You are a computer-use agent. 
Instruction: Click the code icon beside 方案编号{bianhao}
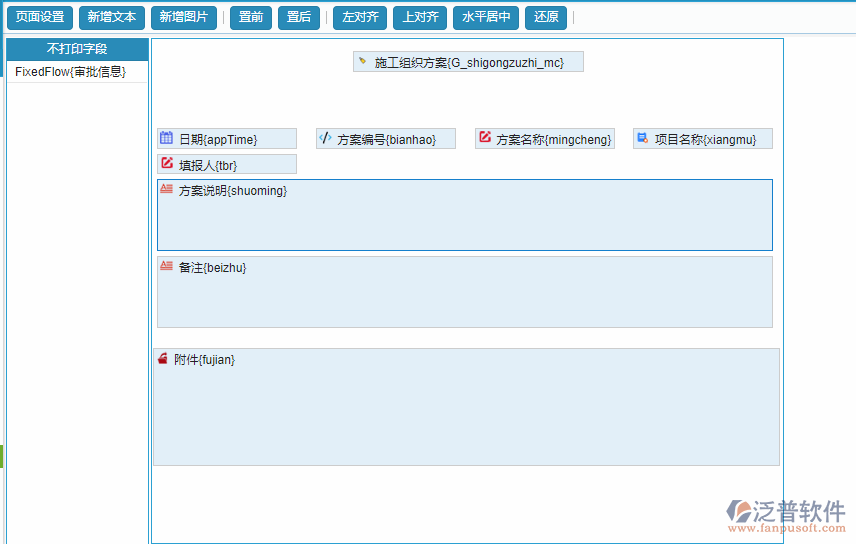coord(325,138)
